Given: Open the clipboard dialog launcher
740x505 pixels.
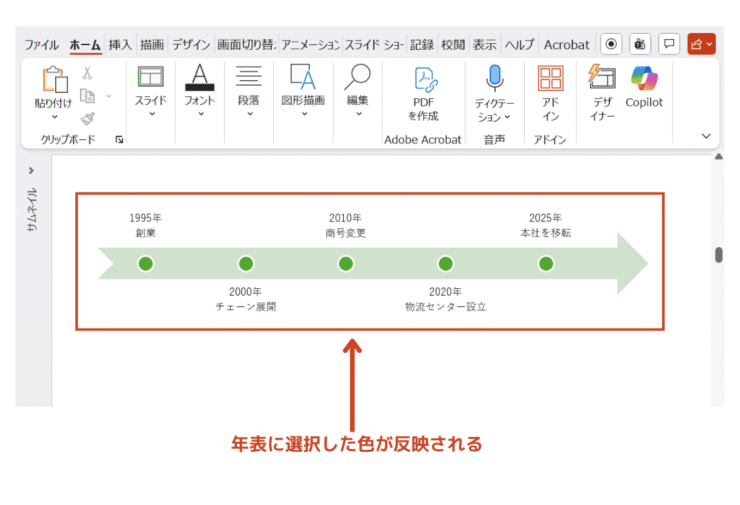Looking at the screenshot, I should pos(119,139).
